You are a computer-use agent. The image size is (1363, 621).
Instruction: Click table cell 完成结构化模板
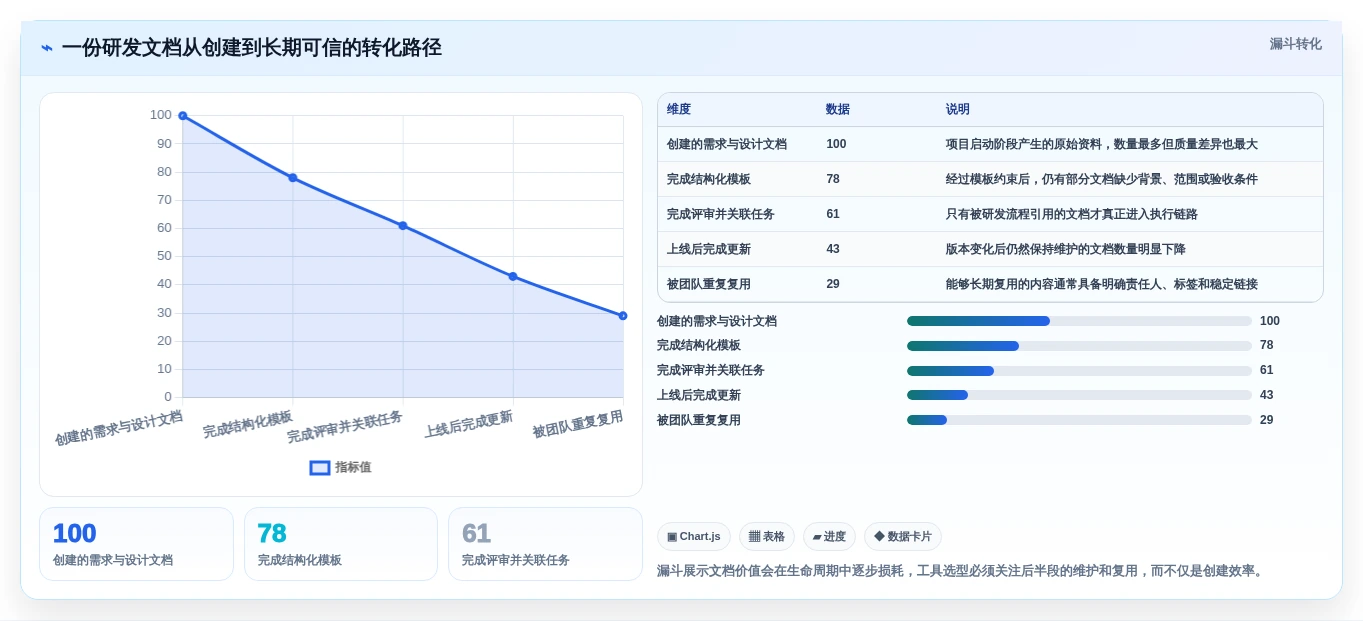coord(709,179)
